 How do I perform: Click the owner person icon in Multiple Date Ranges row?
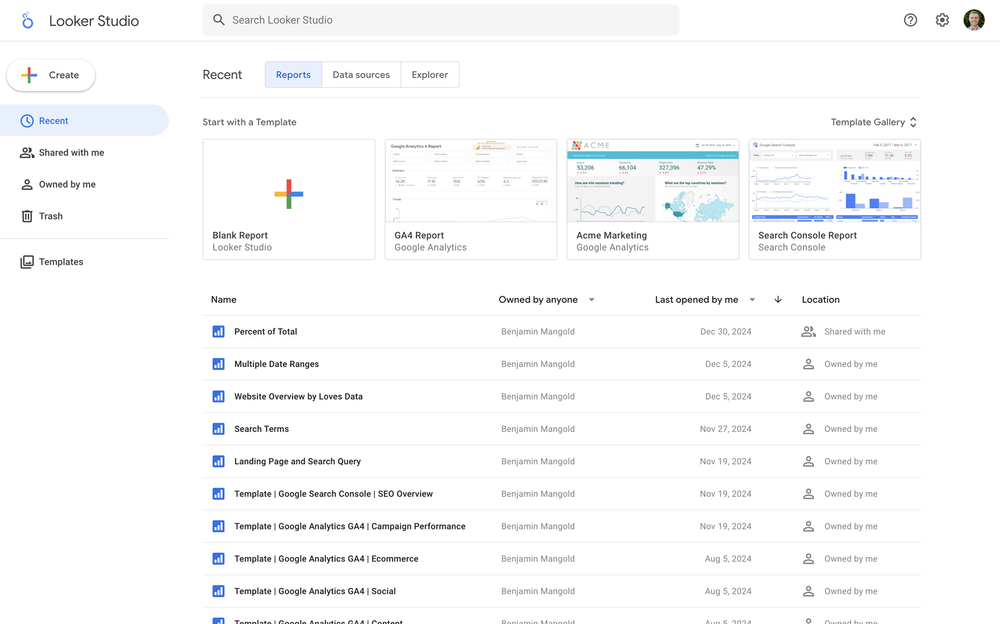808,364
